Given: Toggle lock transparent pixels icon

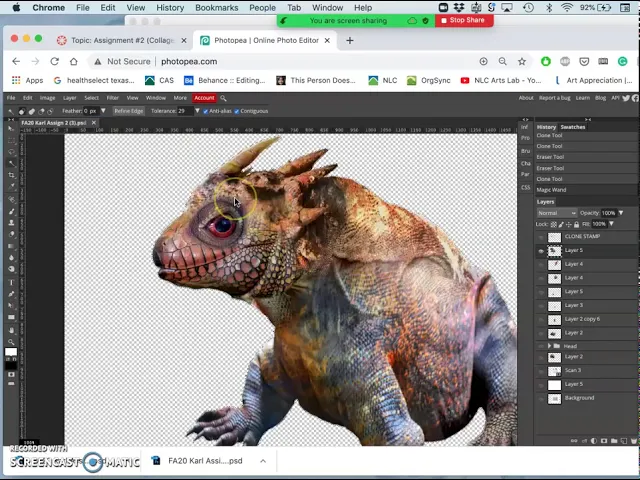Looking at the screenshot, I should pos(553,224).
